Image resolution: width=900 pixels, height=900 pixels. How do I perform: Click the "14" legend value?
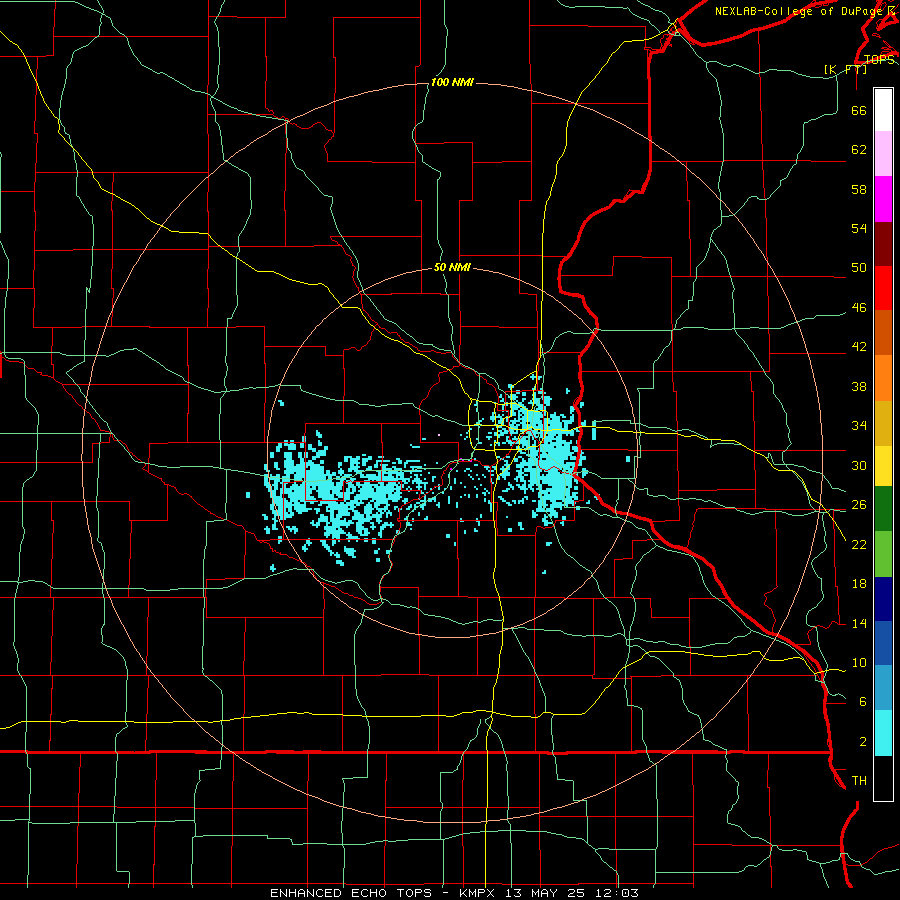[x=859, y=623]
